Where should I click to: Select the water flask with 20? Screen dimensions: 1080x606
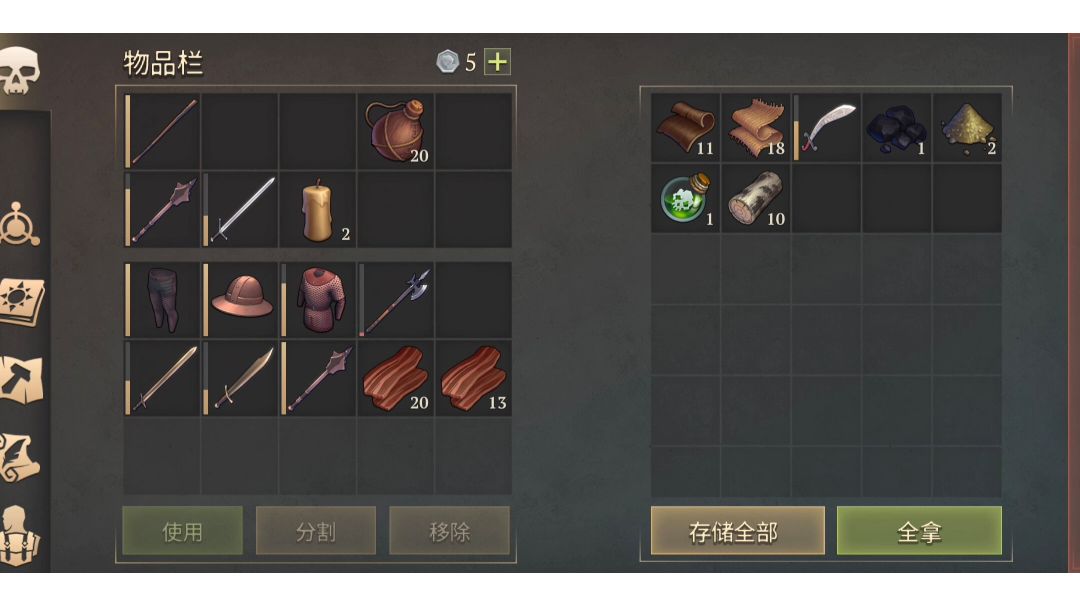coord(396,131)
